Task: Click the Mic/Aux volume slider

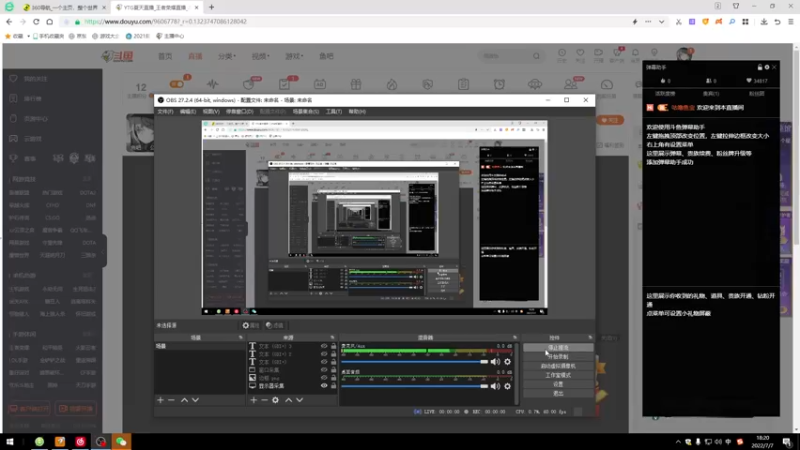Action: click(414, 362)
